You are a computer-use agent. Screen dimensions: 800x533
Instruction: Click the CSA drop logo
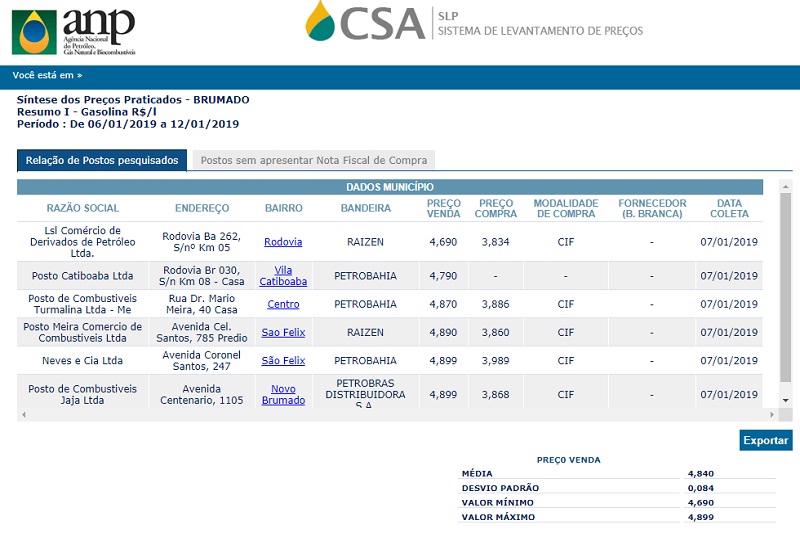[x=322, y=21]
